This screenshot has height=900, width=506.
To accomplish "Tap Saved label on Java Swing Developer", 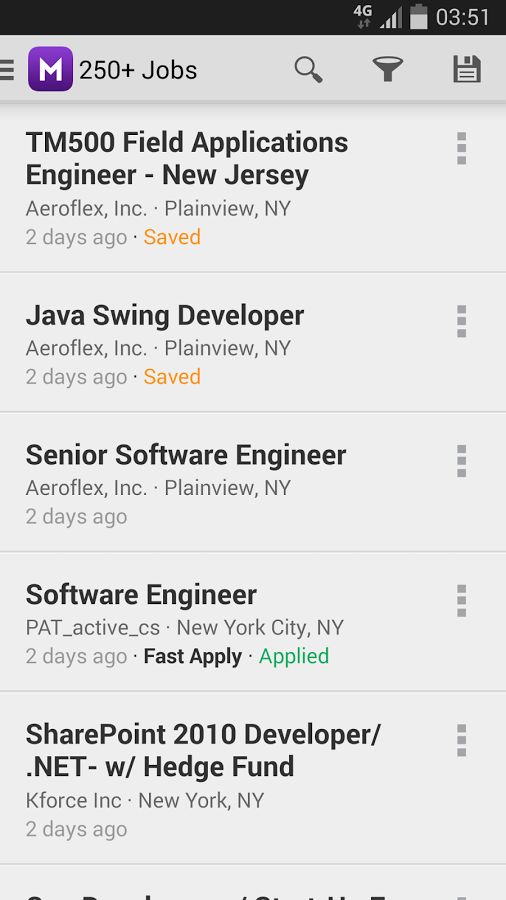I will click(x=172, y=377).
